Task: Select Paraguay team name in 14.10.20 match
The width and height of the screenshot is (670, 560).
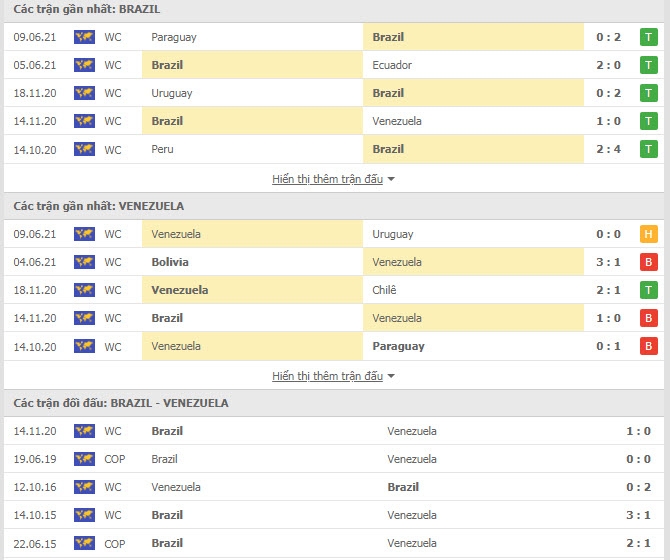Action: (398, 346)
